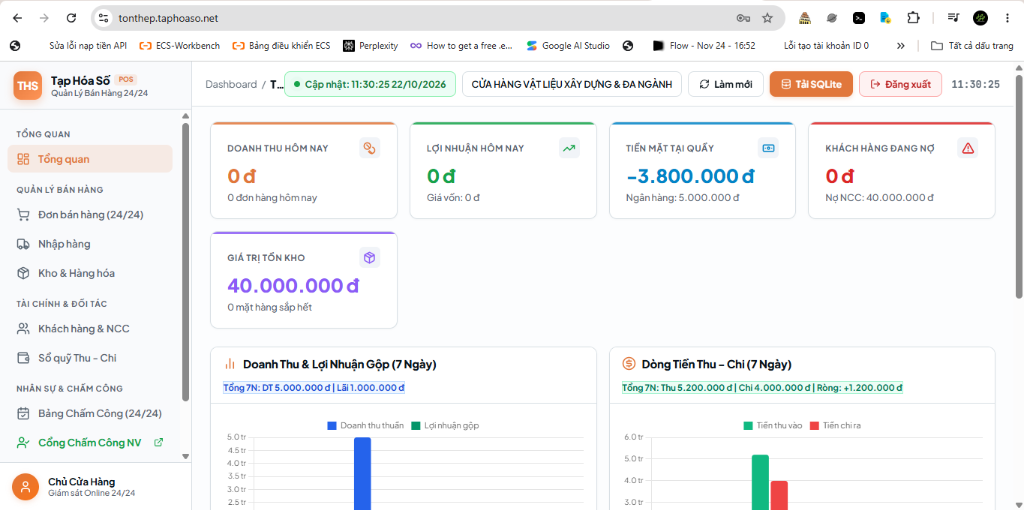Open the Perplexity bookmark
1024x510 pixels.
point(370,46)
